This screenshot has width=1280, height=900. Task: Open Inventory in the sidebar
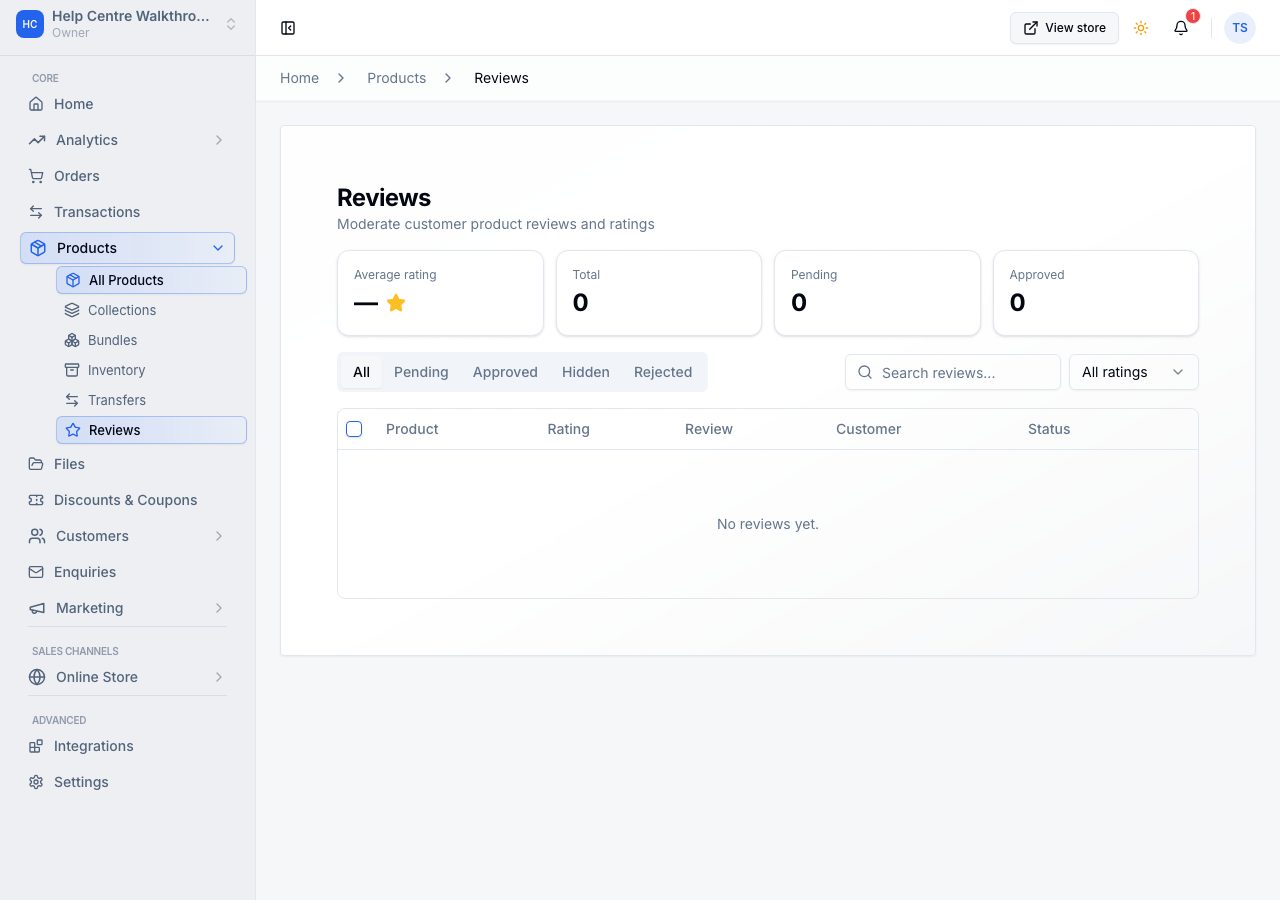point(151,370)
